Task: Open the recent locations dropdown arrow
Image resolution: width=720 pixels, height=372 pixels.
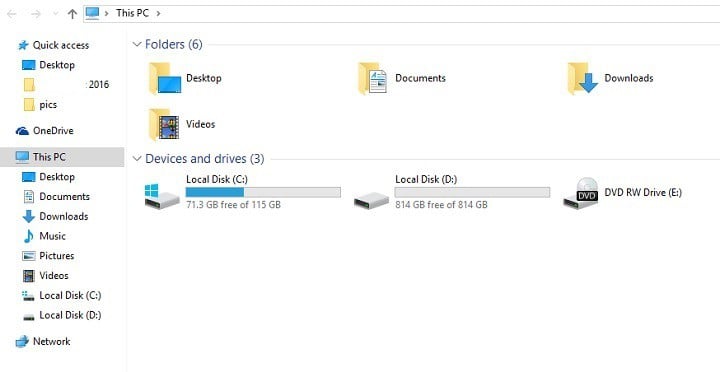Action: [x=56, y=14]
